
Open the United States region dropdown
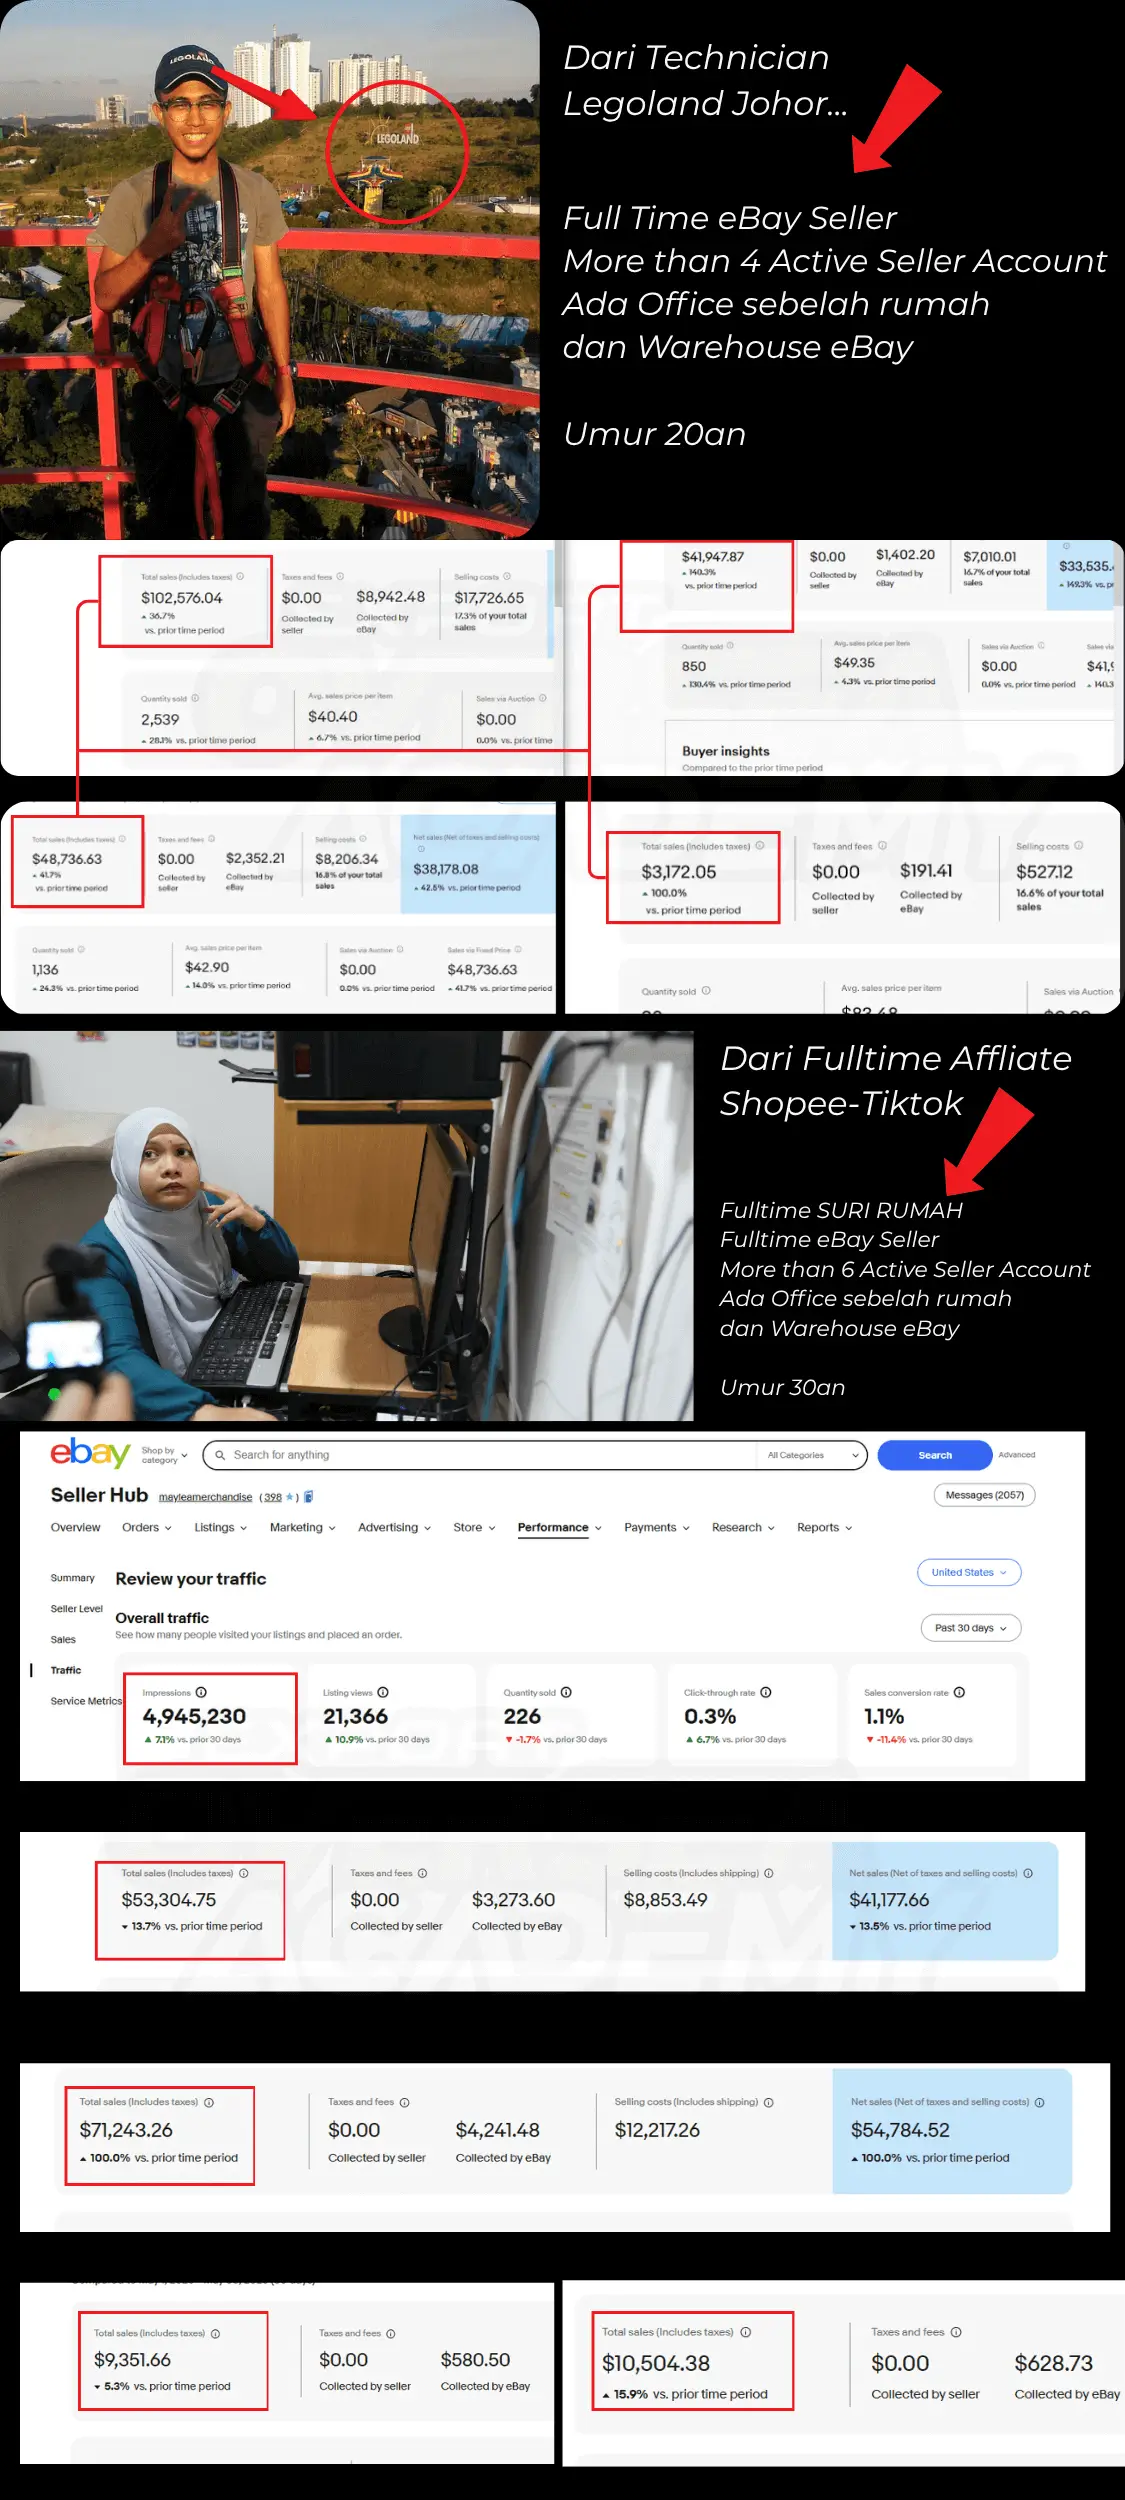click(x=968, y=1572)
